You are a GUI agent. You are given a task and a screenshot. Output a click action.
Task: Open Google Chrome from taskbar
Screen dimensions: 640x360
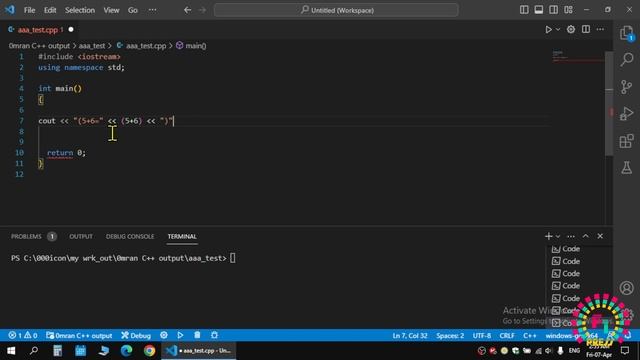(149, 351)
